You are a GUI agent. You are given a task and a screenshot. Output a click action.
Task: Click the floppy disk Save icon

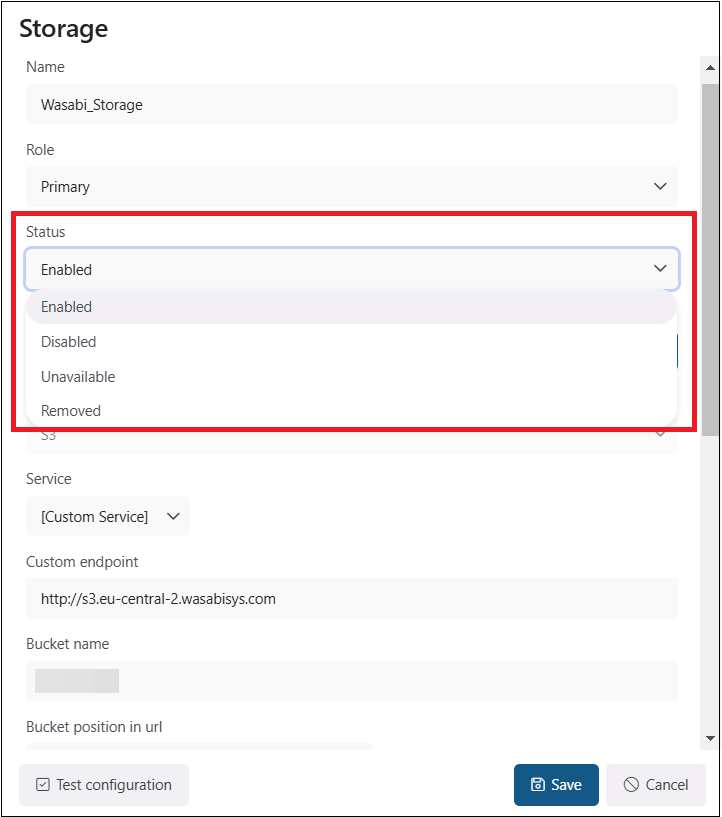point(538,785)
